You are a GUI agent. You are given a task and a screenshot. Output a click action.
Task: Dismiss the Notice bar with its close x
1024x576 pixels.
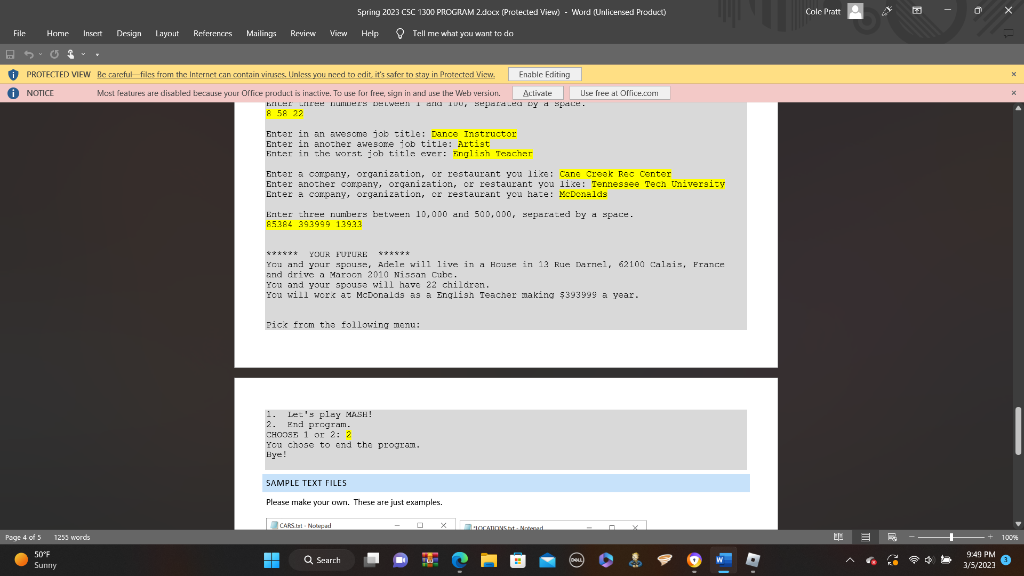tap(1013, 91)
